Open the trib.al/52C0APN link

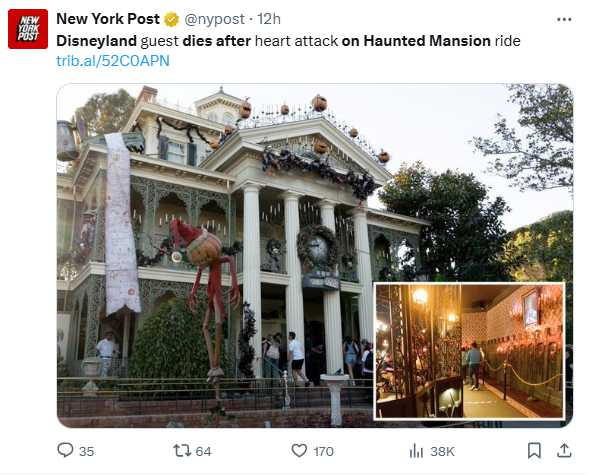click(113, 61)
